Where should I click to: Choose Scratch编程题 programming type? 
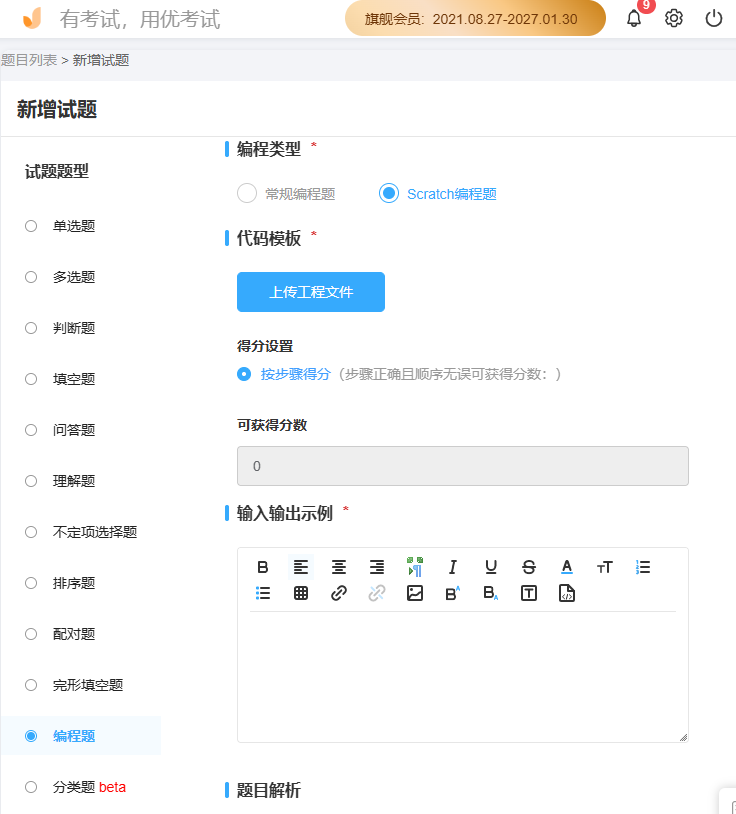tap(438, 194)
